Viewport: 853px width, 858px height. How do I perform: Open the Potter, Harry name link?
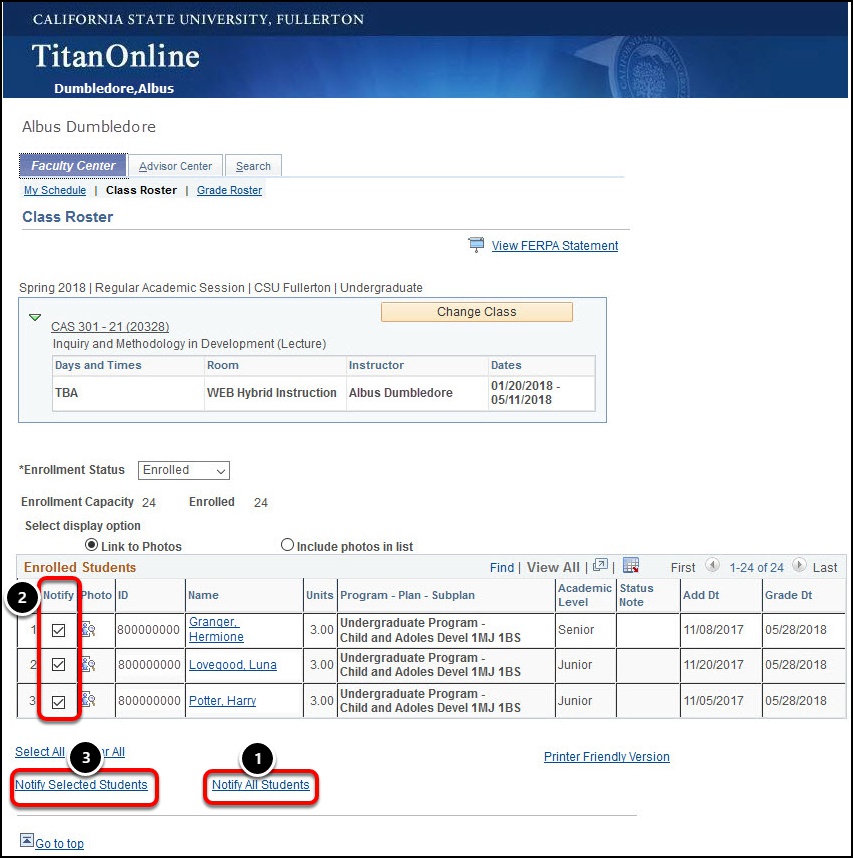(222, 700)
